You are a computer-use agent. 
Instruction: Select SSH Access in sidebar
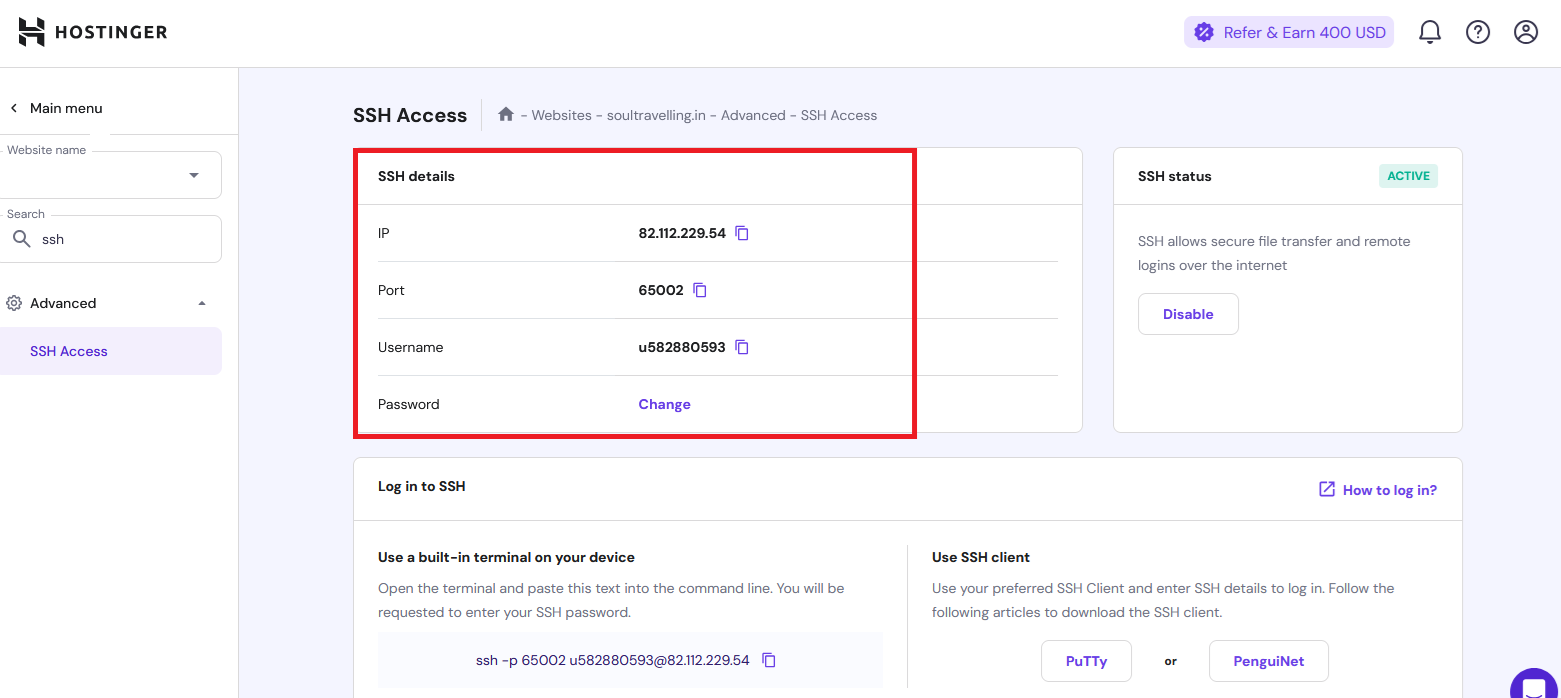click(69, 351)
